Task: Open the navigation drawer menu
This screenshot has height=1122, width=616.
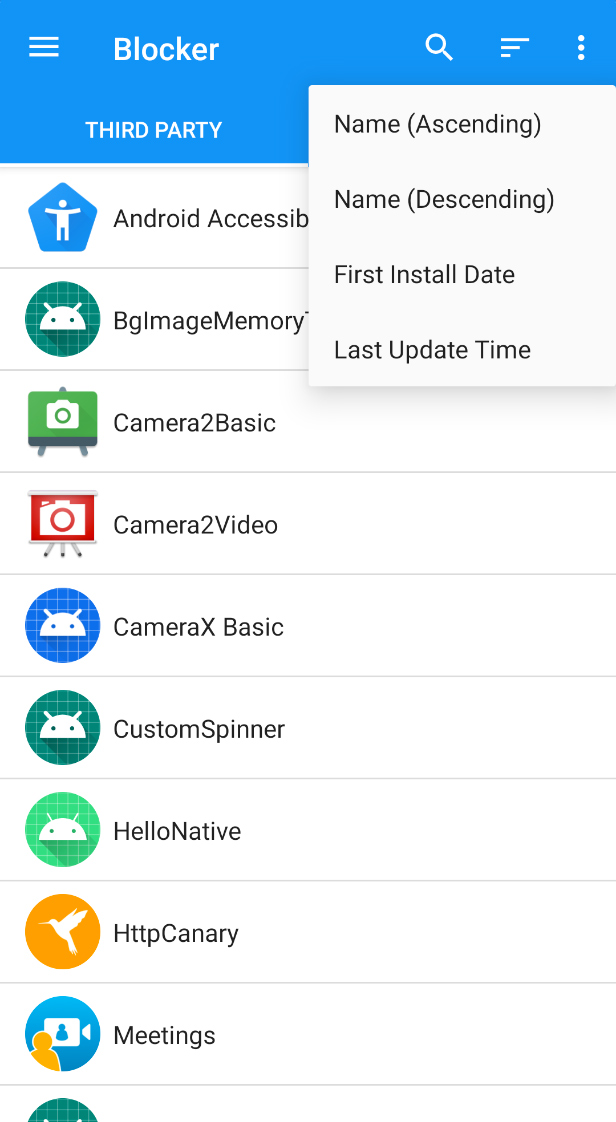Action: coord(43,47)
